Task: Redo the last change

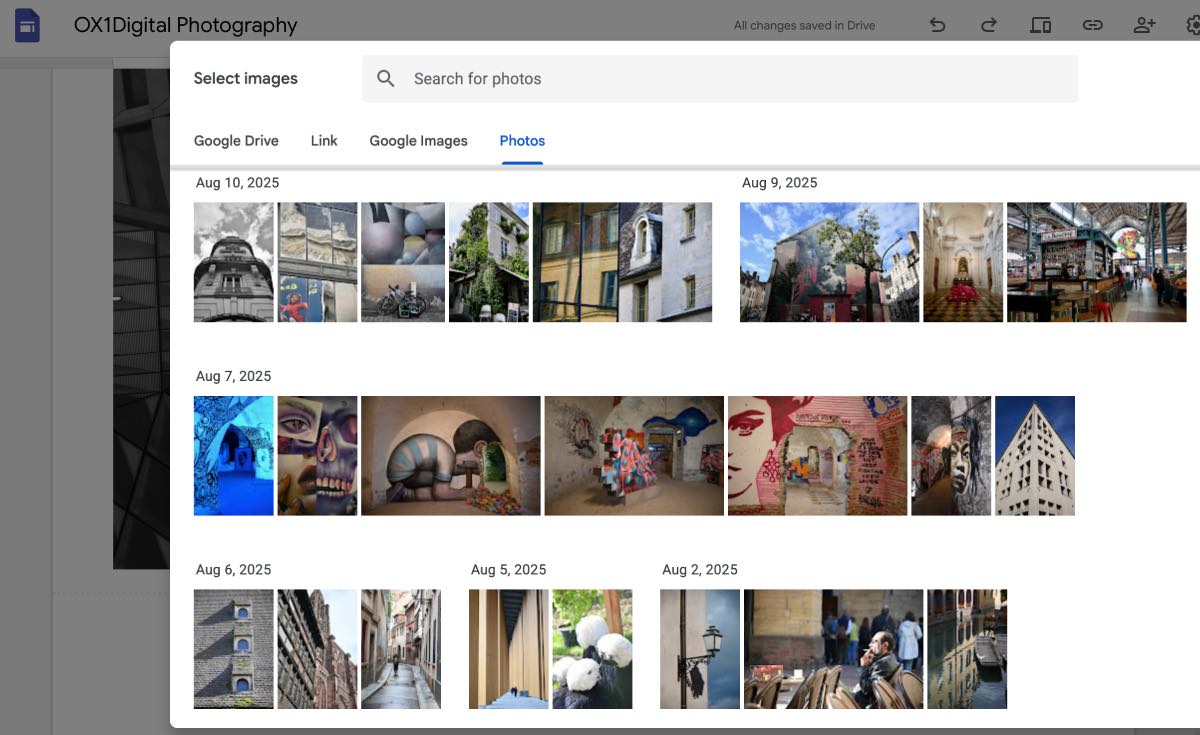Action: point(988,25)
